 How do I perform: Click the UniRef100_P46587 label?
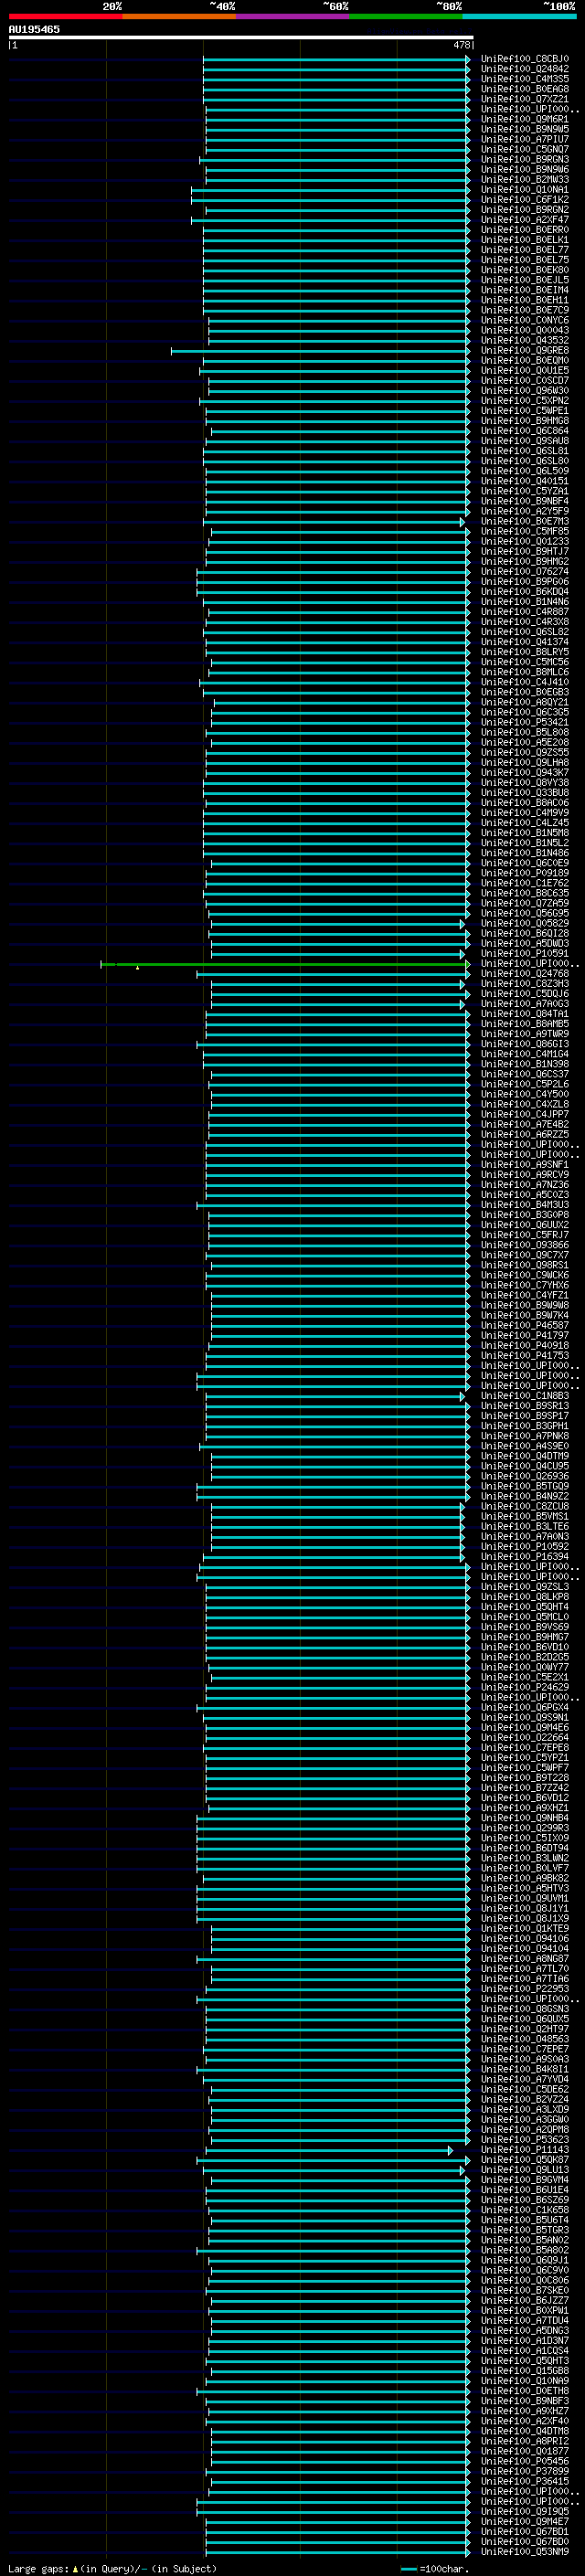pyautogui.click(x=525, y=1325)
